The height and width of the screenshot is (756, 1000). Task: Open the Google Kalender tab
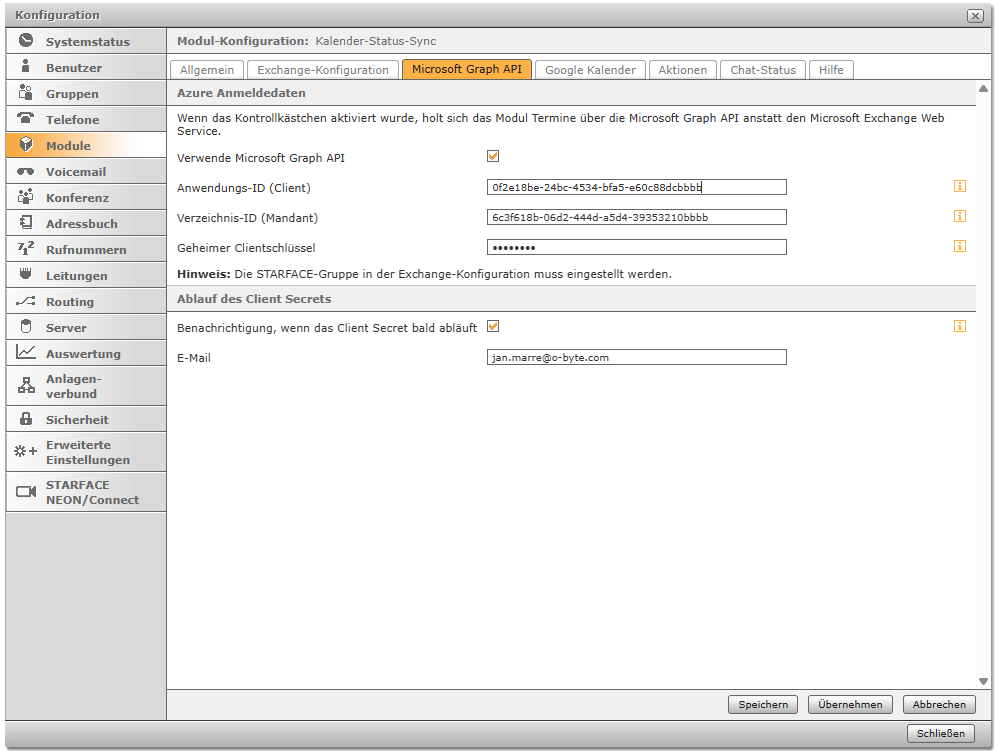click(x=590, y=70)
